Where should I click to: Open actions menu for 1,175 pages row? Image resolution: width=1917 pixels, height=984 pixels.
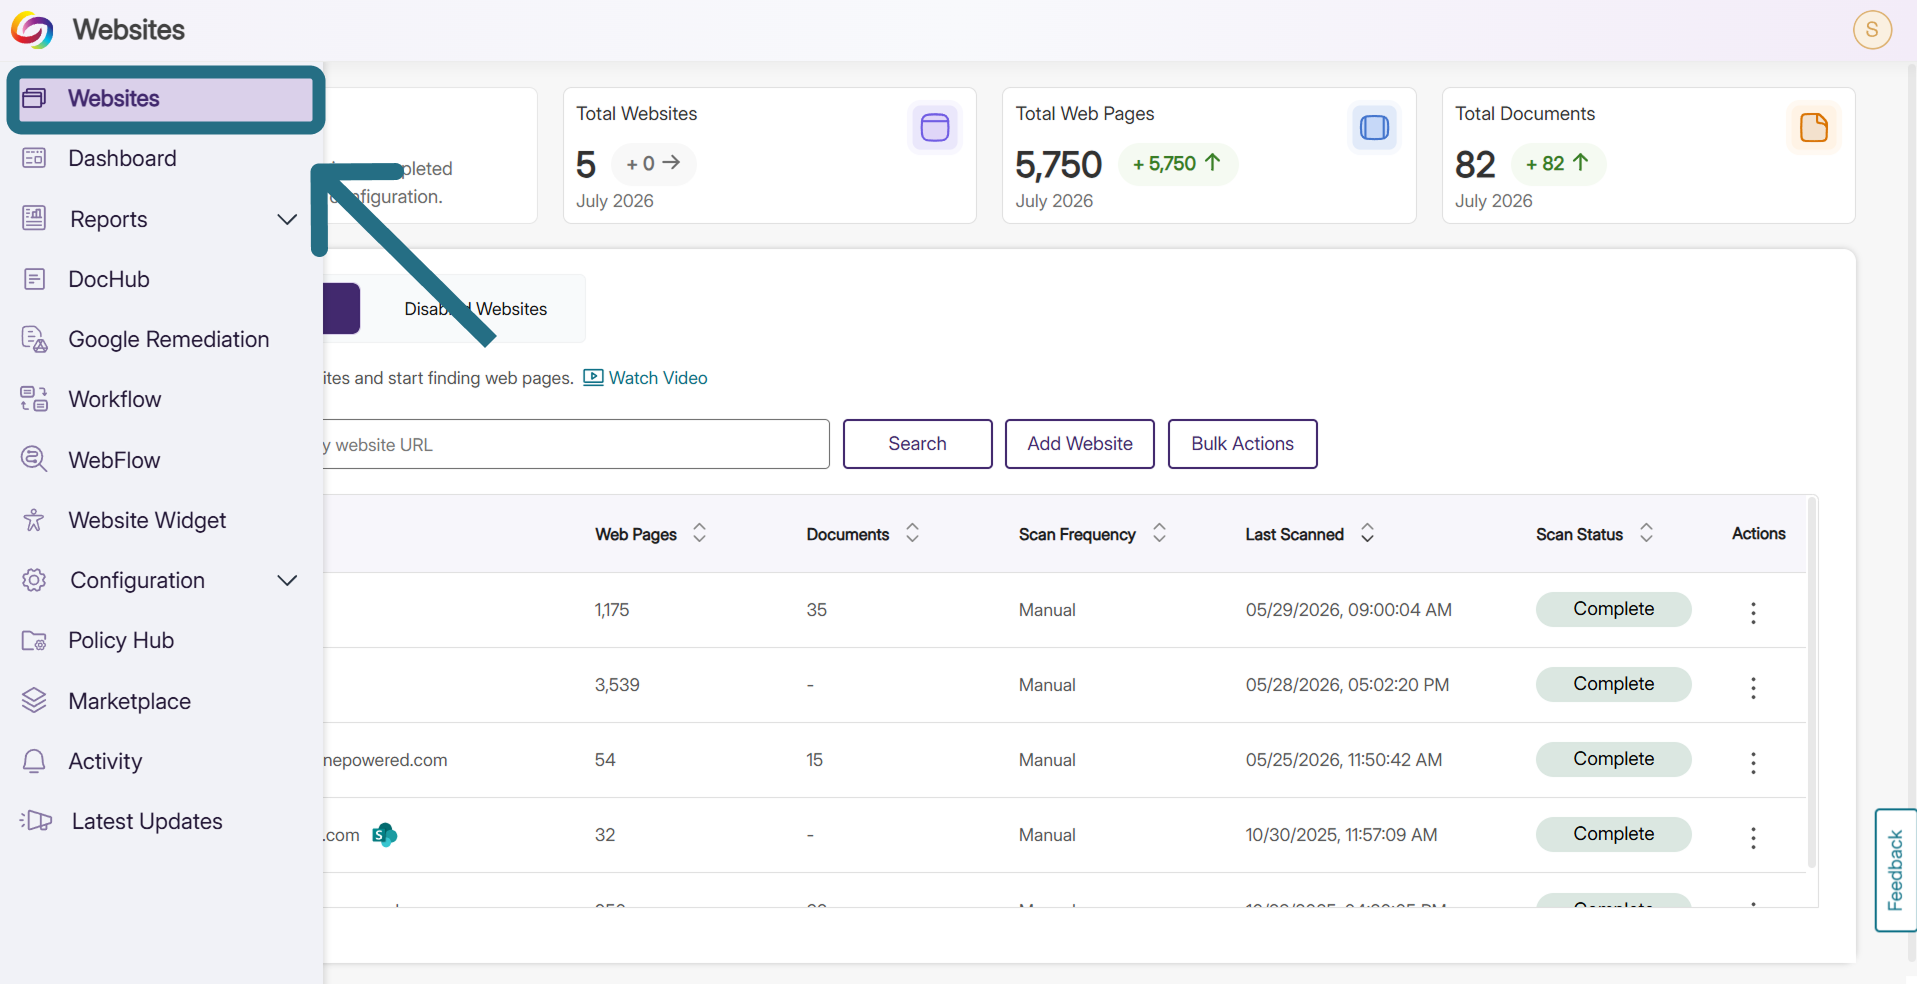pyautogui.click(x=1753, y=612)
